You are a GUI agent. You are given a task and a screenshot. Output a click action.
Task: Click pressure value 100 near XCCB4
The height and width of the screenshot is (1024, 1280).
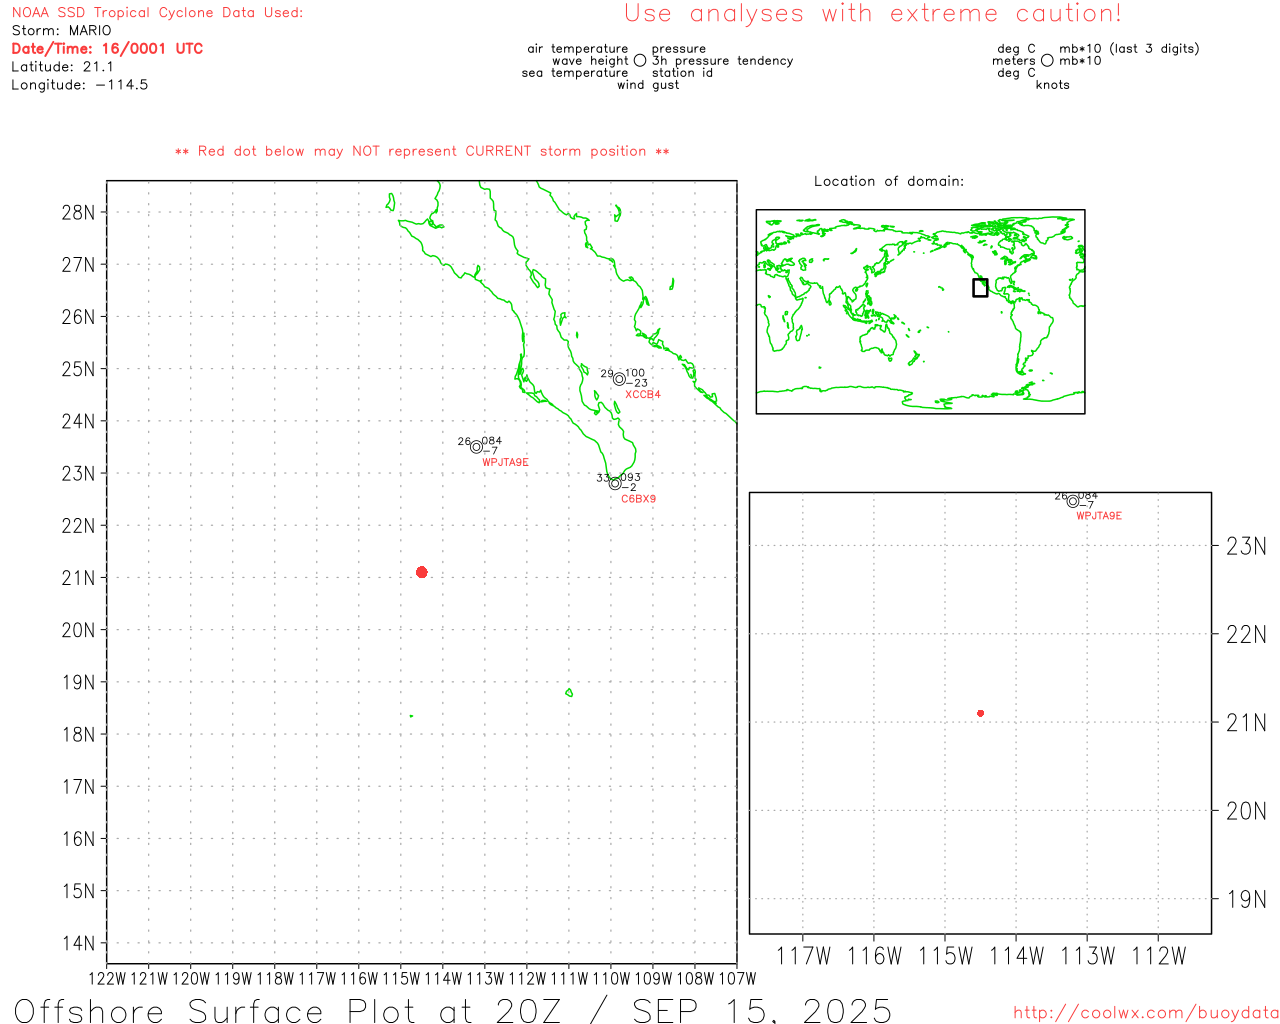coord(635,373)
